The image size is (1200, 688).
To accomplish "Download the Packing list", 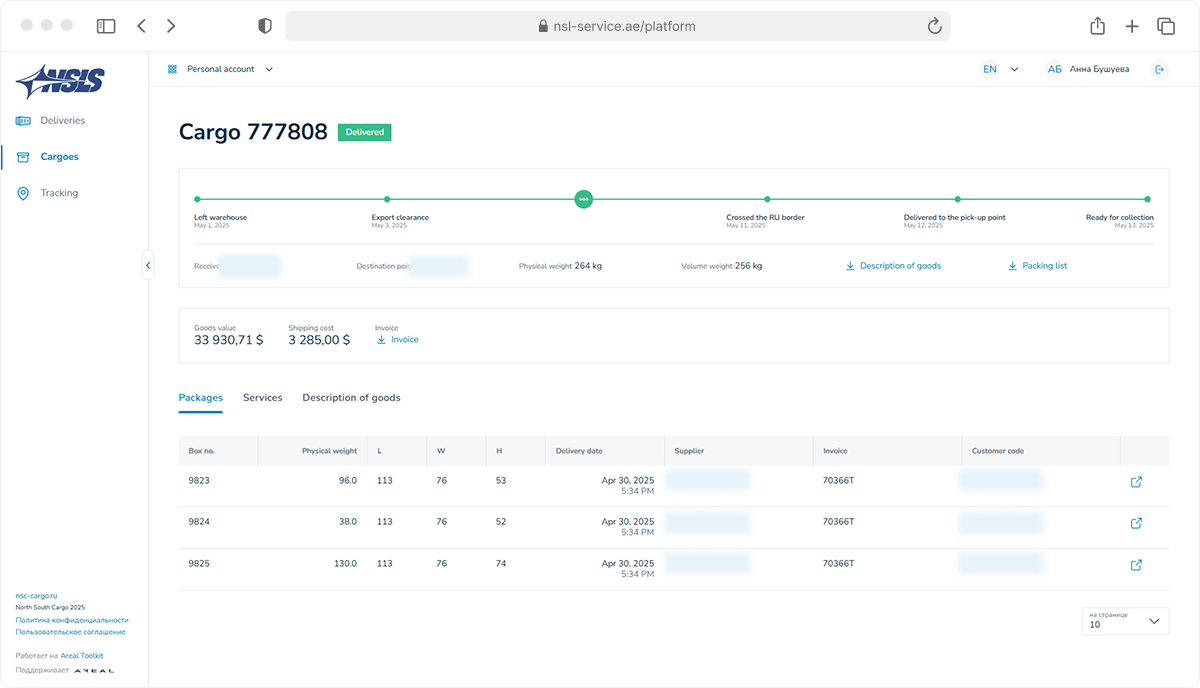I will 1037,266.
